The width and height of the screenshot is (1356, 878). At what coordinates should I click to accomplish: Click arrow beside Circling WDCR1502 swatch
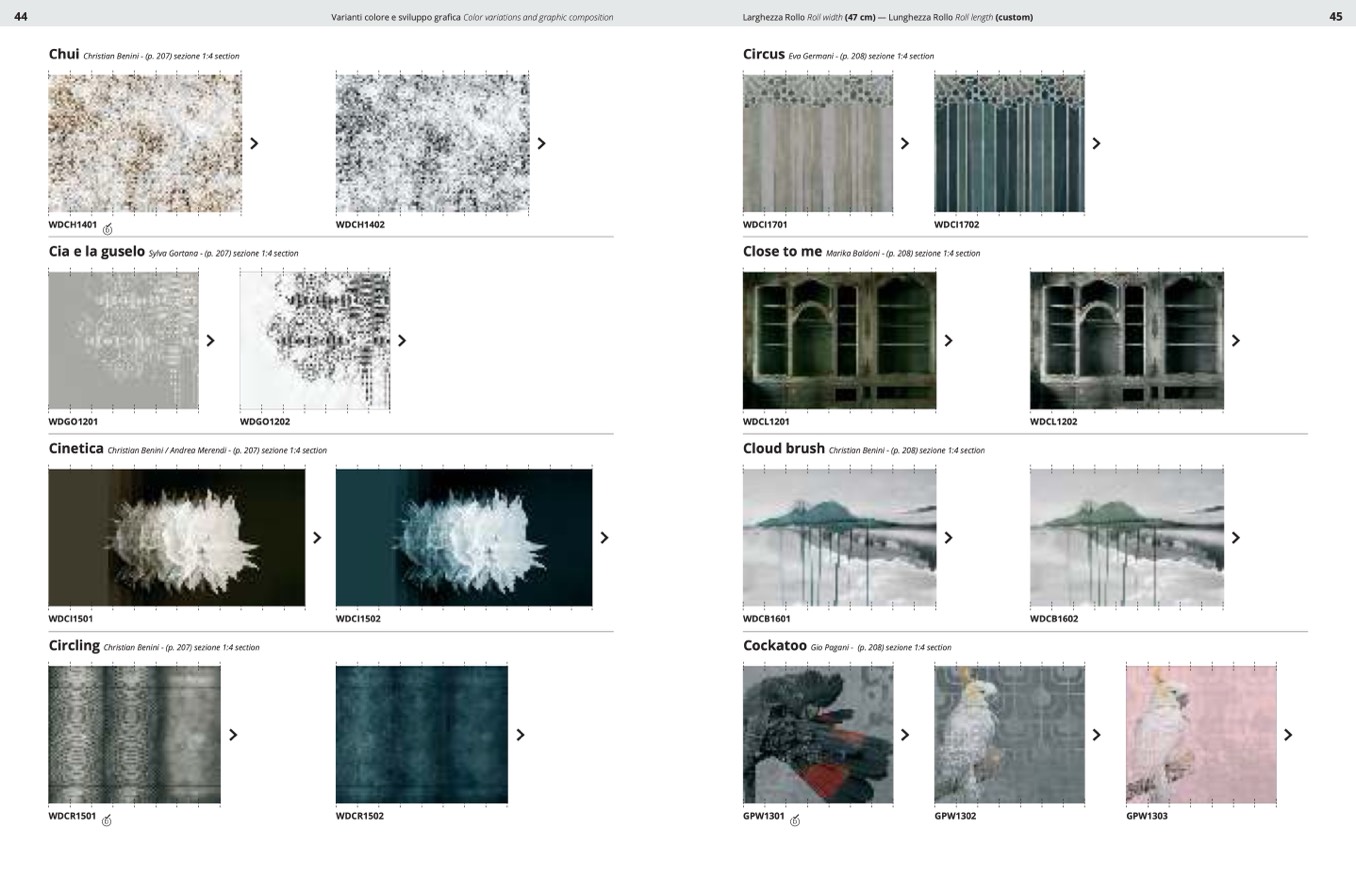pyautogui.click(x=520, y=735)
